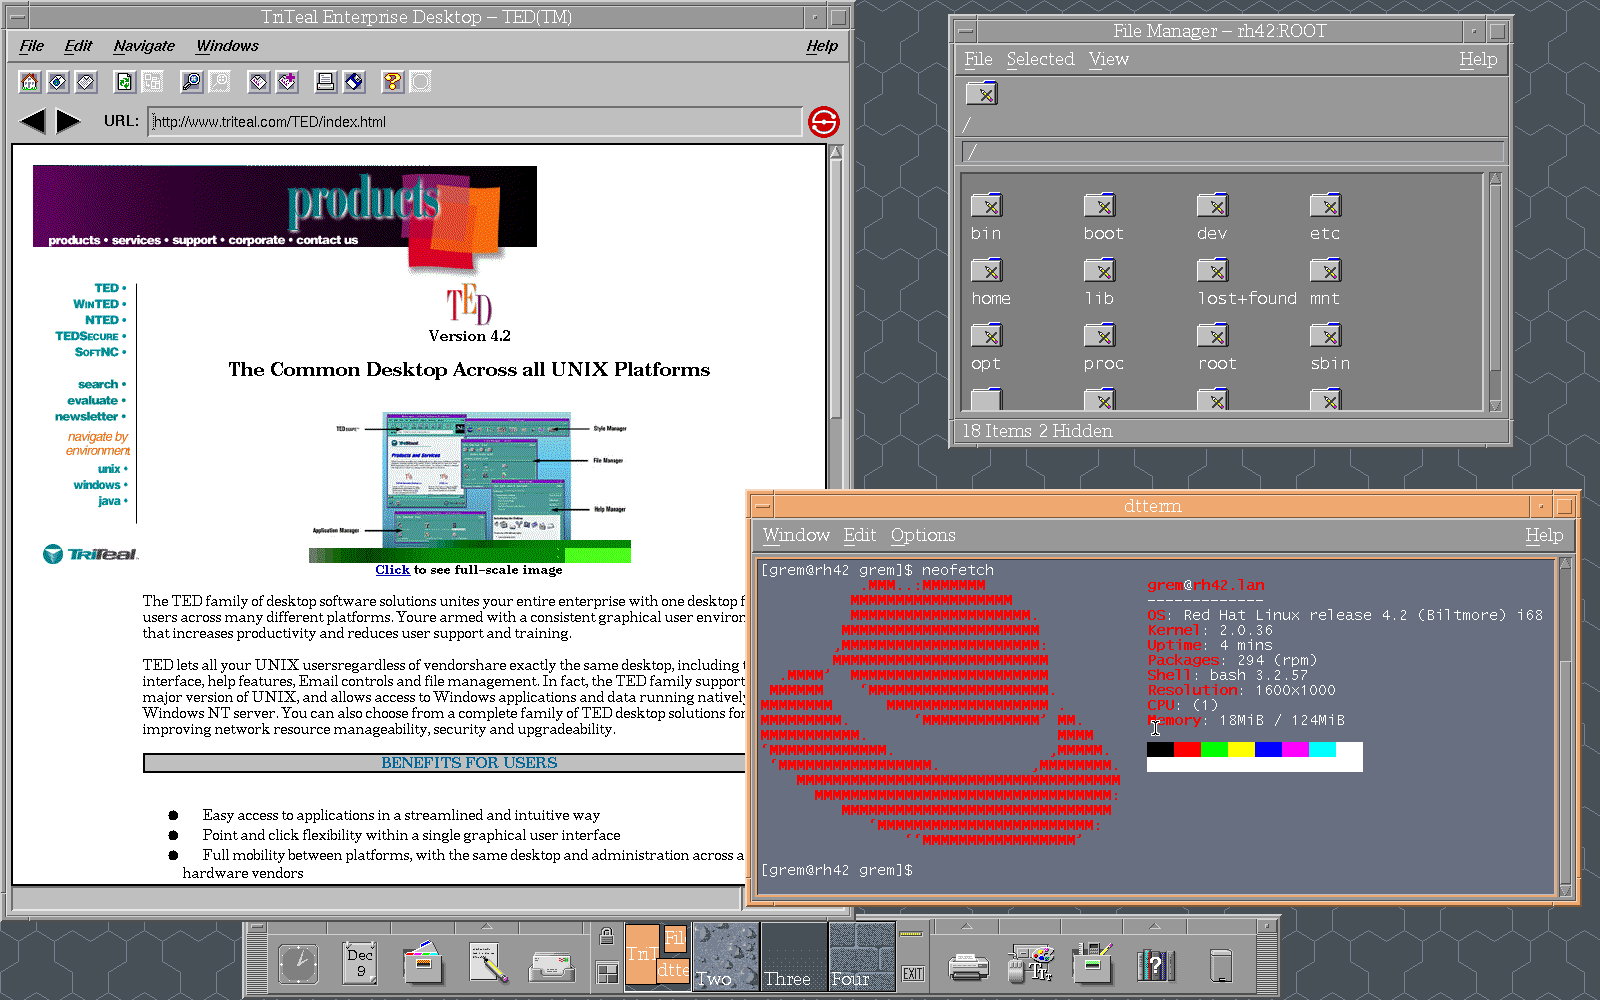The image size is (1600, 1000).
Task: Open window menu button of dtterm title bar
Action: 763,506
